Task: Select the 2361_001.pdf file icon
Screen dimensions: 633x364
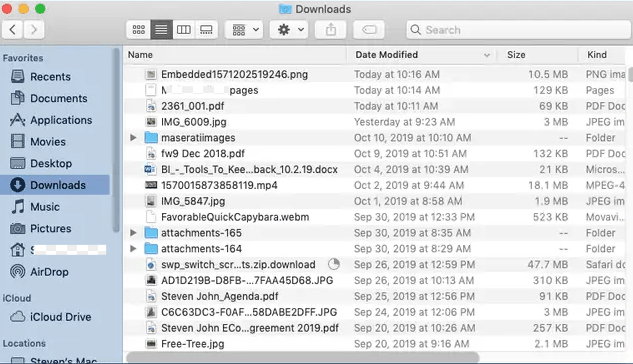Action: [151, 106]
